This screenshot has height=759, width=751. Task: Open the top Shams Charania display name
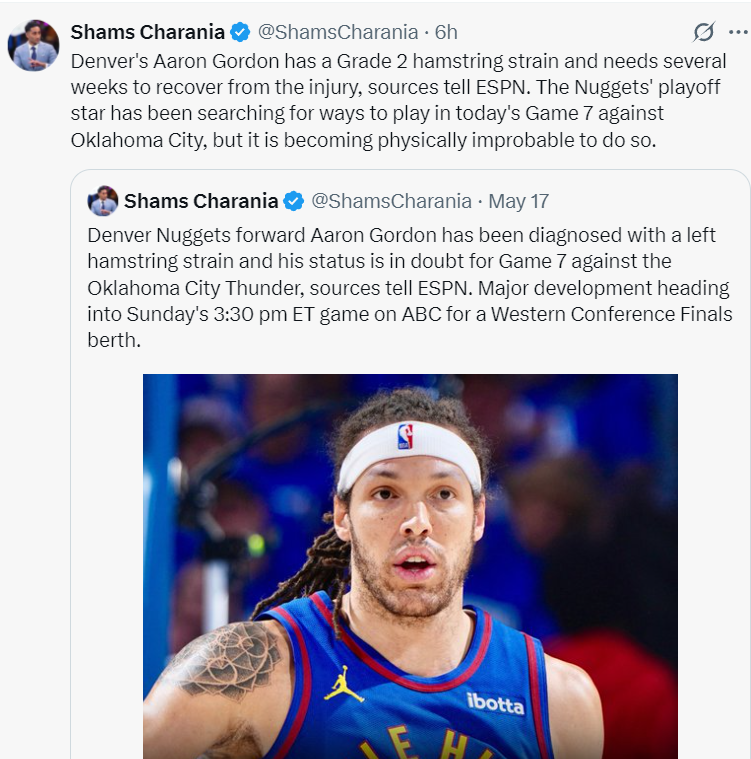(x=147, y=32)
